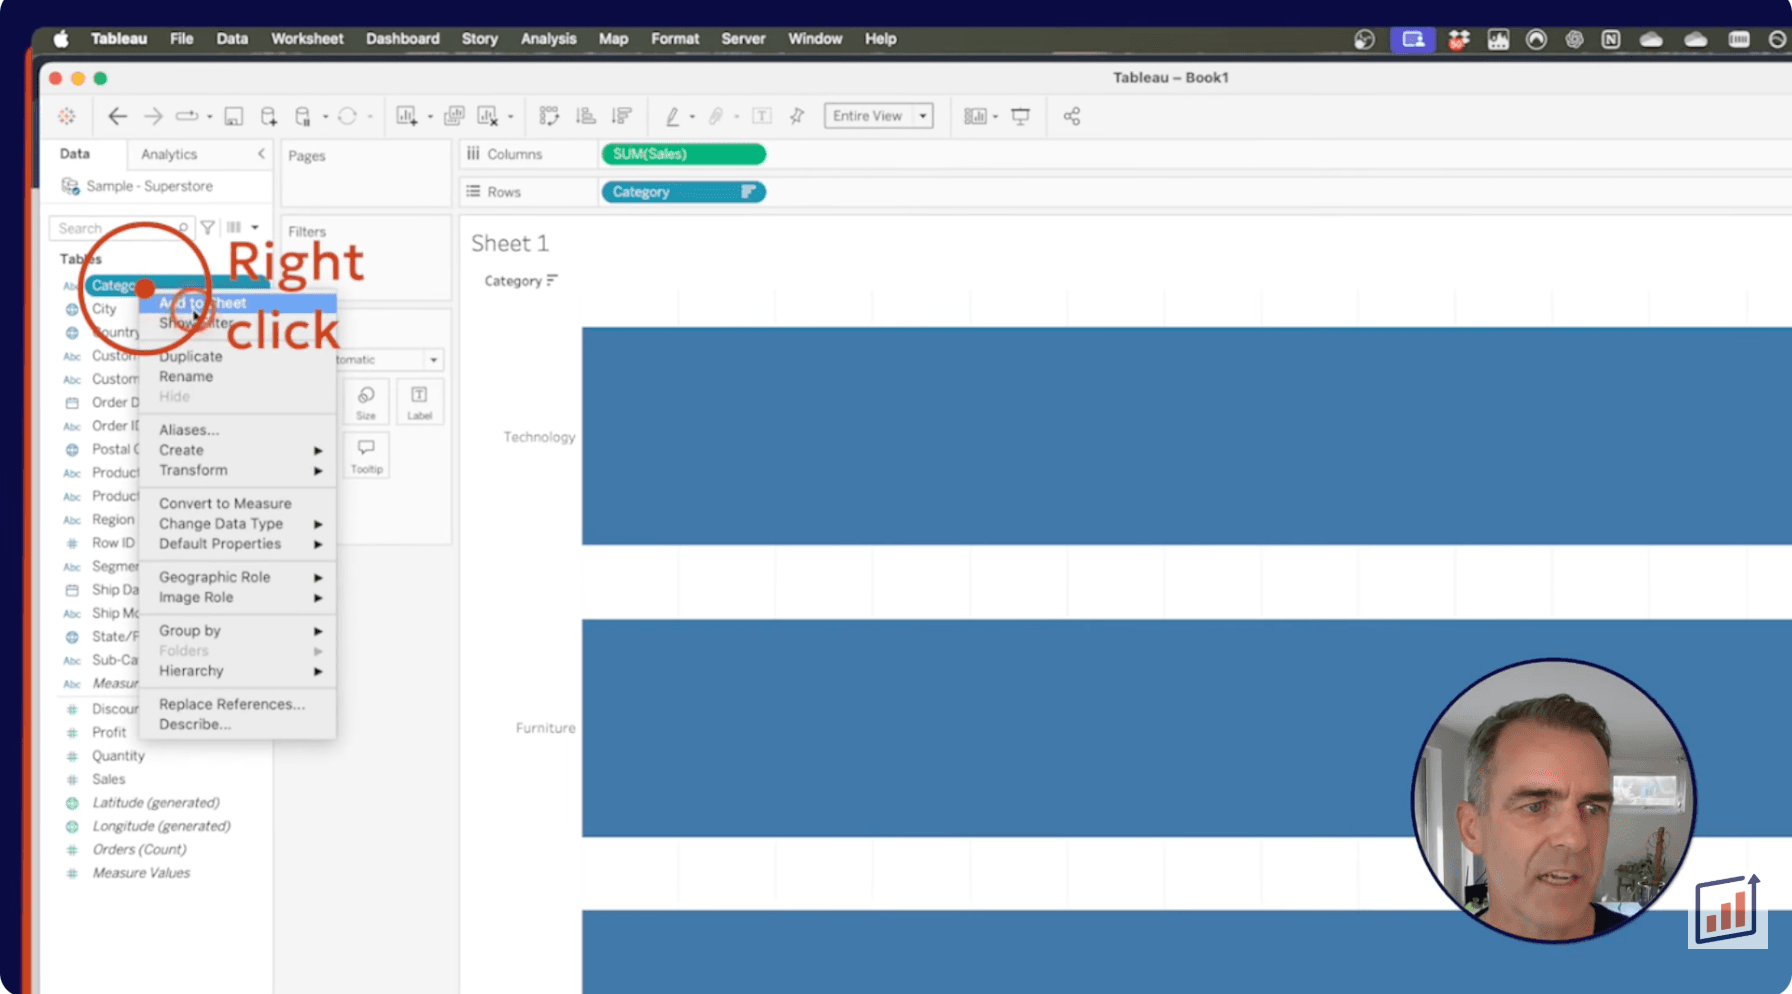
Task: Sort descending using the toolbar icon
Action: [x=622, y=116]
